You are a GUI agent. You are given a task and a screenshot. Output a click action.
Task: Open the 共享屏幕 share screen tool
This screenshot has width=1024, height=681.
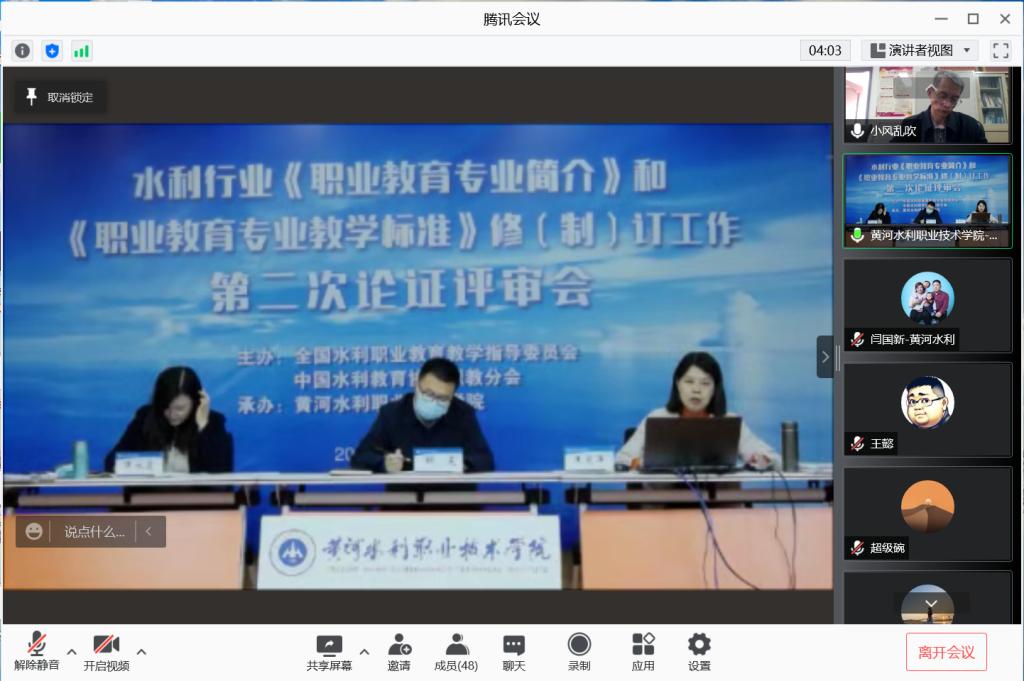pos(329,653)
